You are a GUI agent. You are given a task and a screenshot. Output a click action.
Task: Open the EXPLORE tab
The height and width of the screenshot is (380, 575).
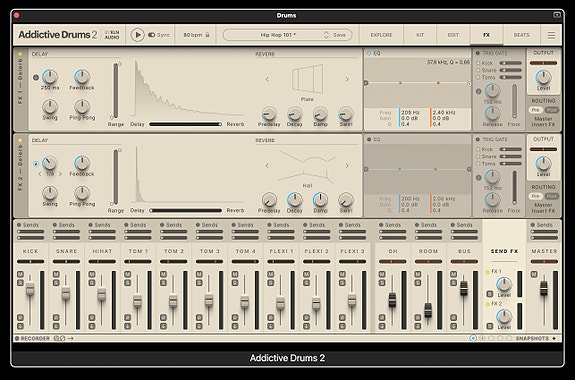point(381,35)
